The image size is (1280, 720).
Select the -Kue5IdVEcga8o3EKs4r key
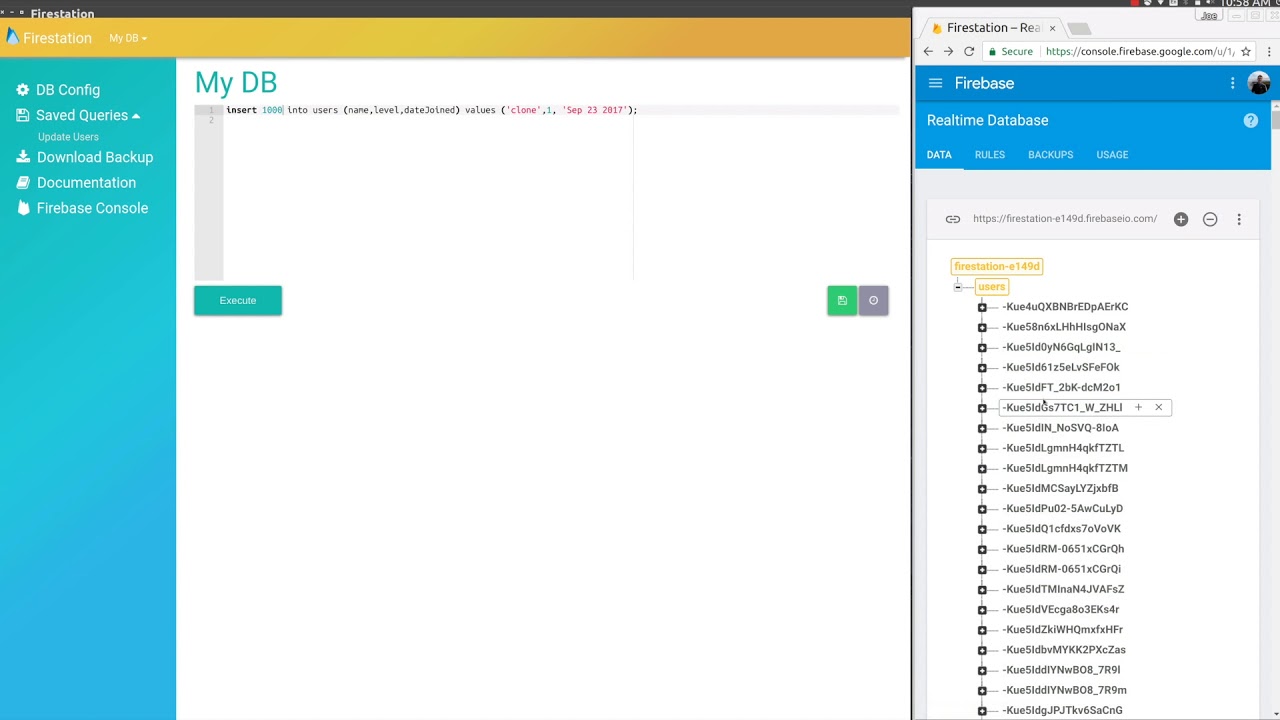coord(1060,609)
